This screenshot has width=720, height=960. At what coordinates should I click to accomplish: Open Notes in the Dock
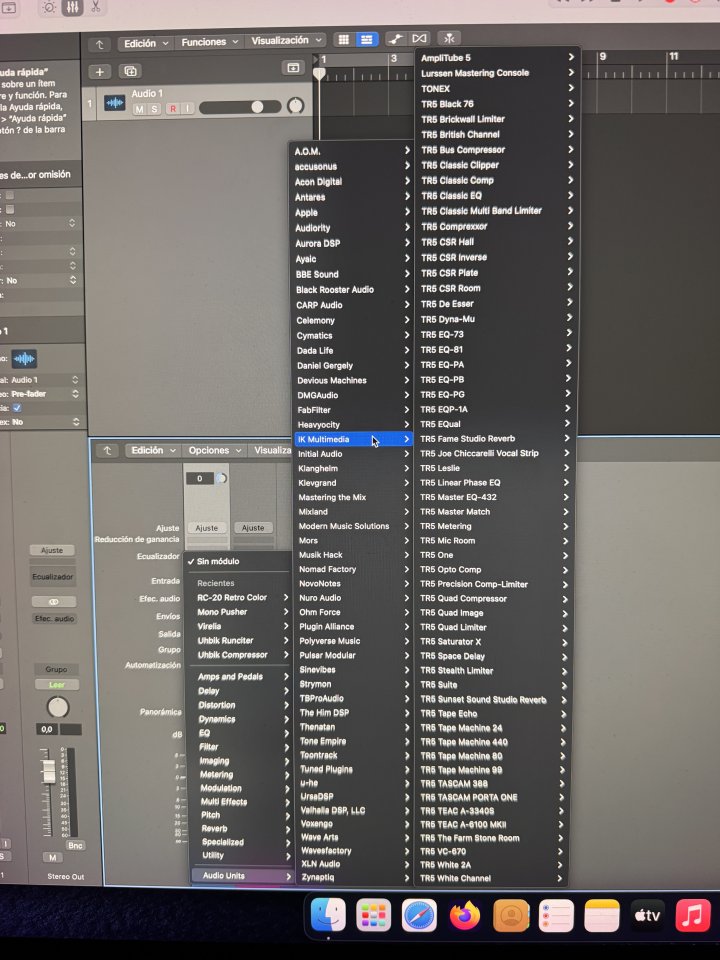point(602,916)
